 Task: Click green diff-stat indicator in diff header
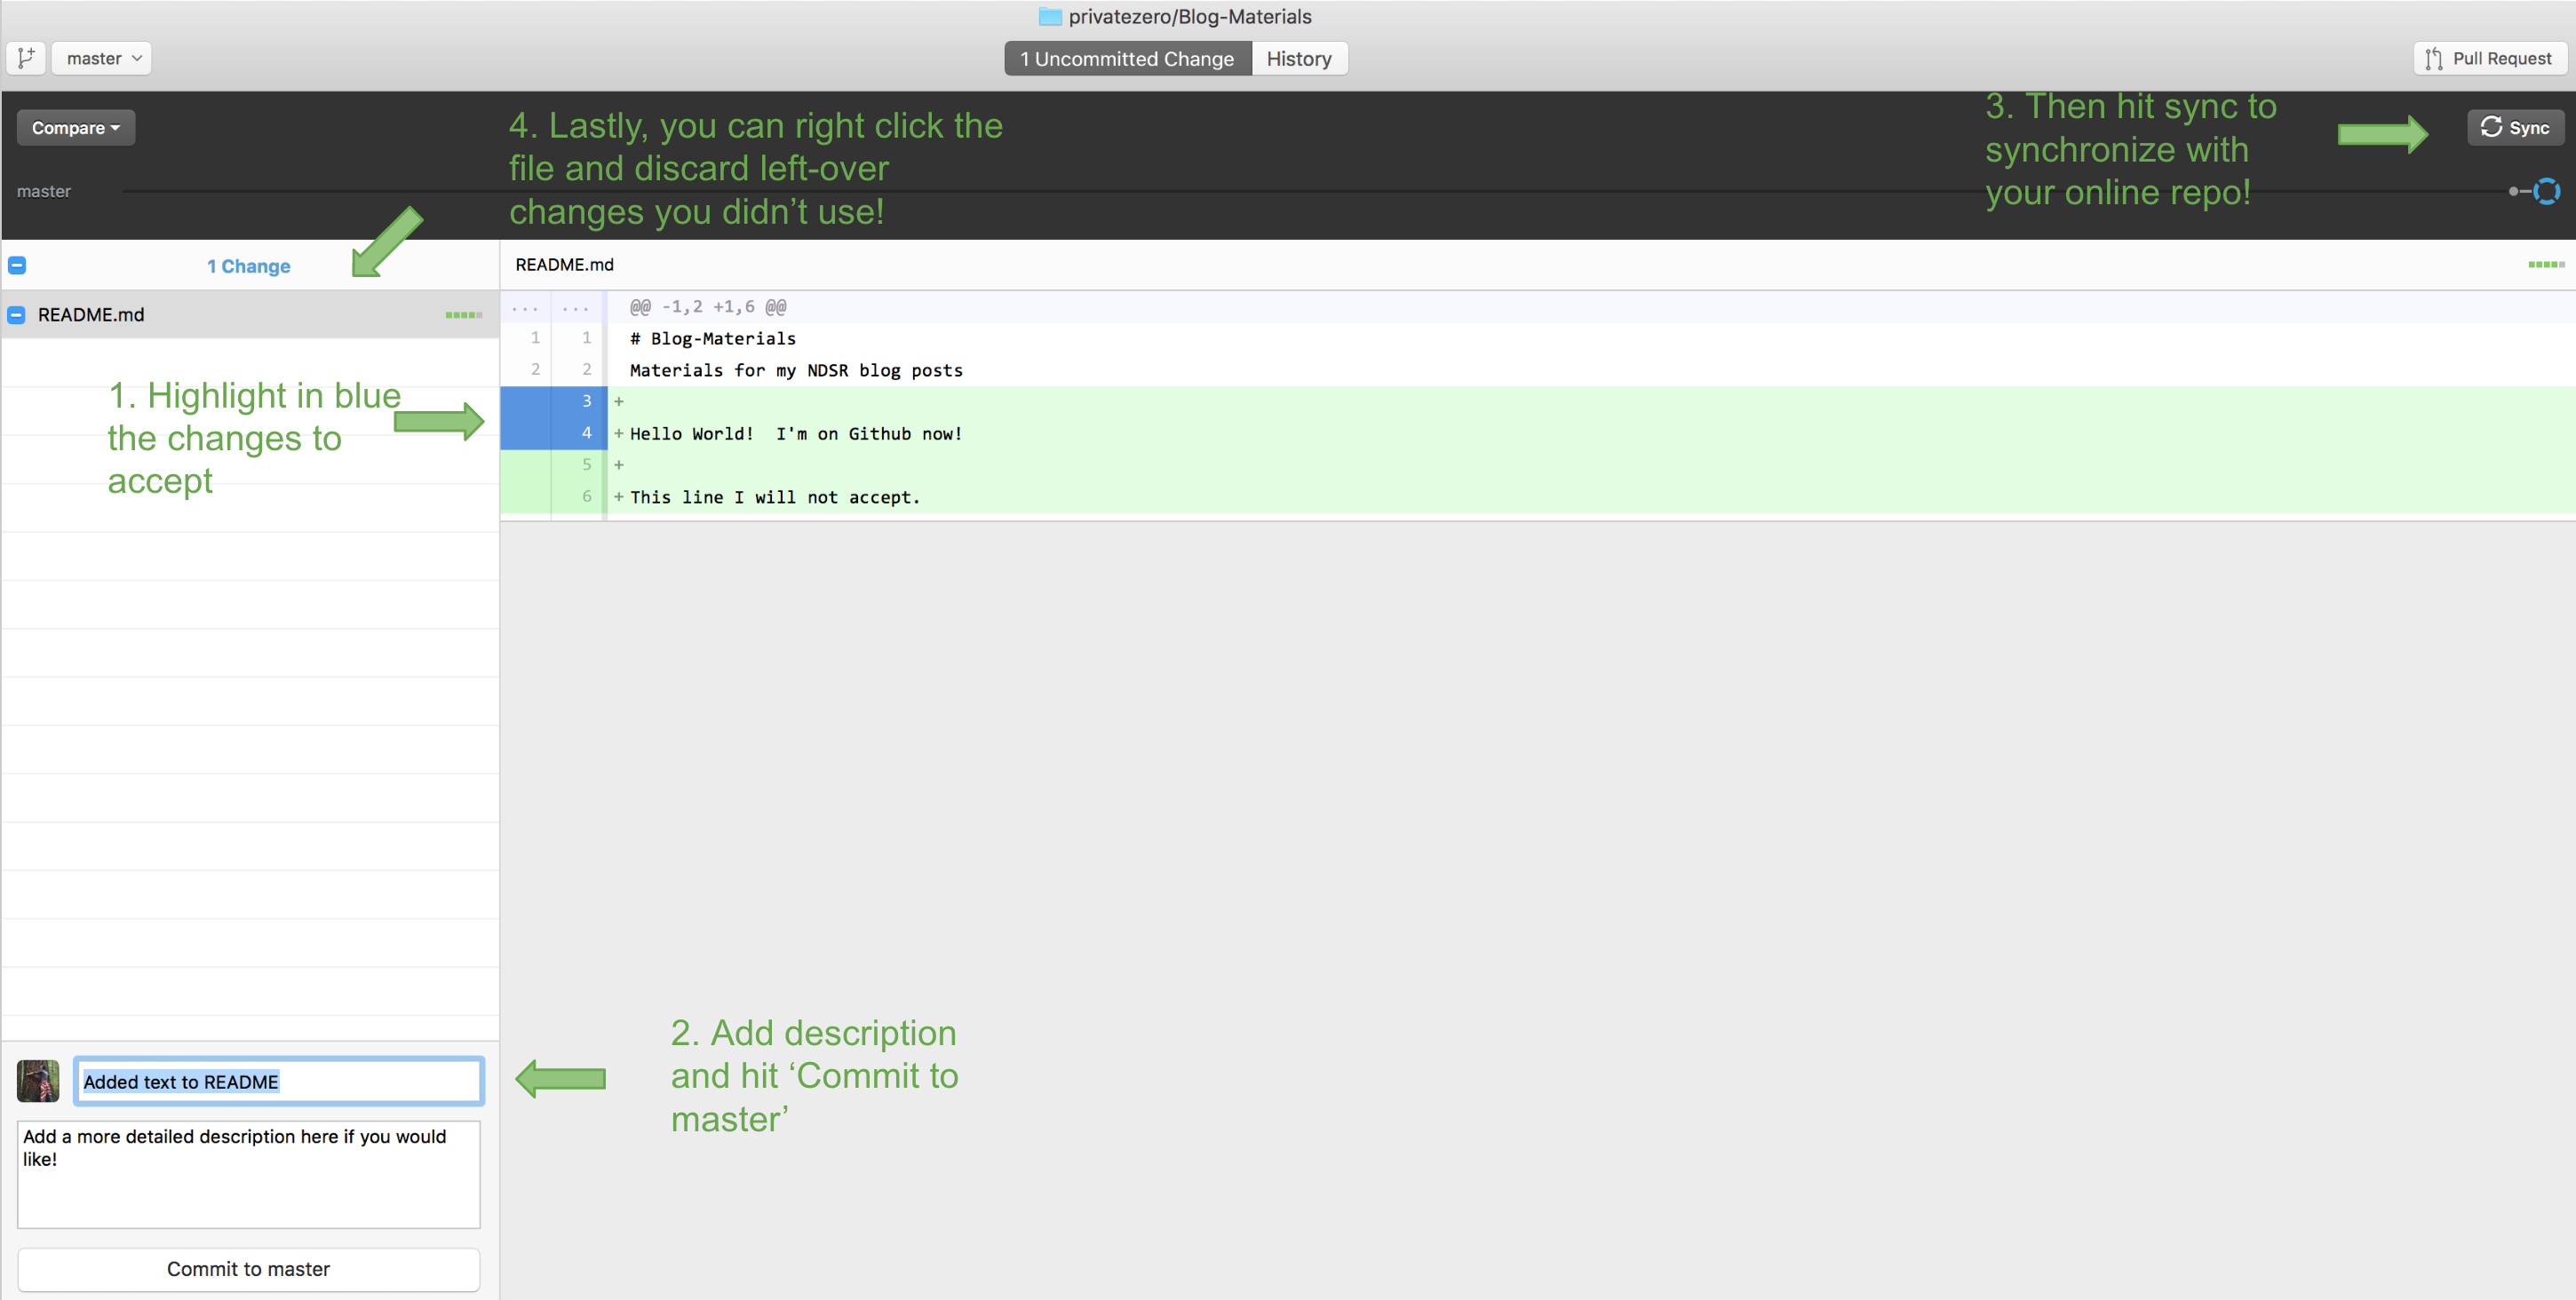(x=2545, y=265)
